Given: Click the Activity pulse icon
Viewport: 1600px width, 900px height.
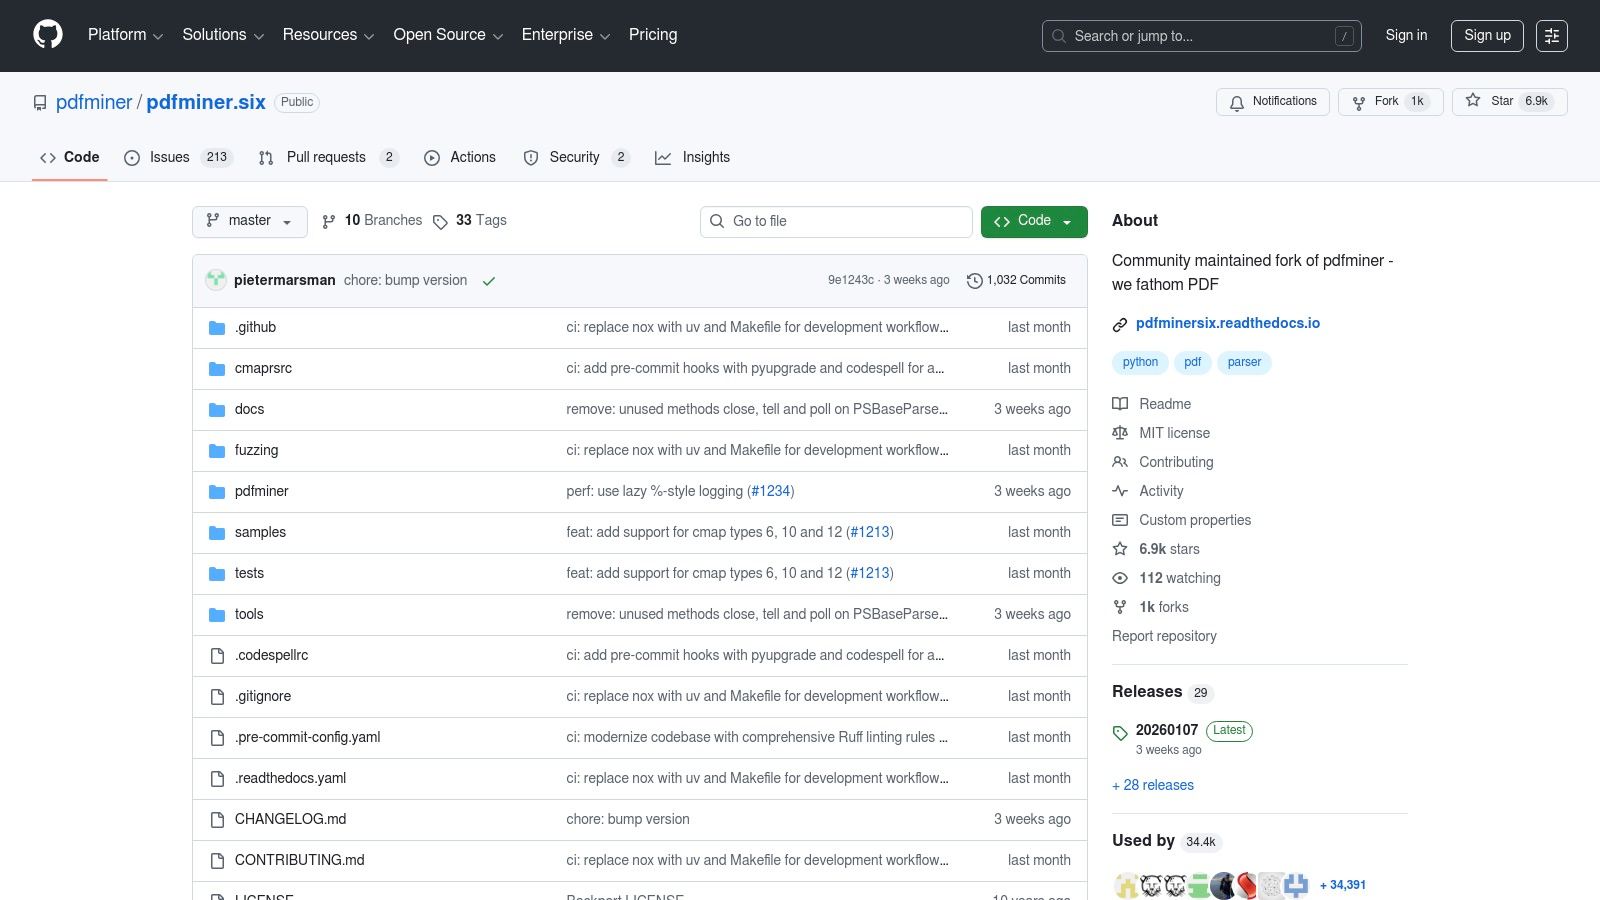Looking at the screenshot, I should (x=1120, y=491).
